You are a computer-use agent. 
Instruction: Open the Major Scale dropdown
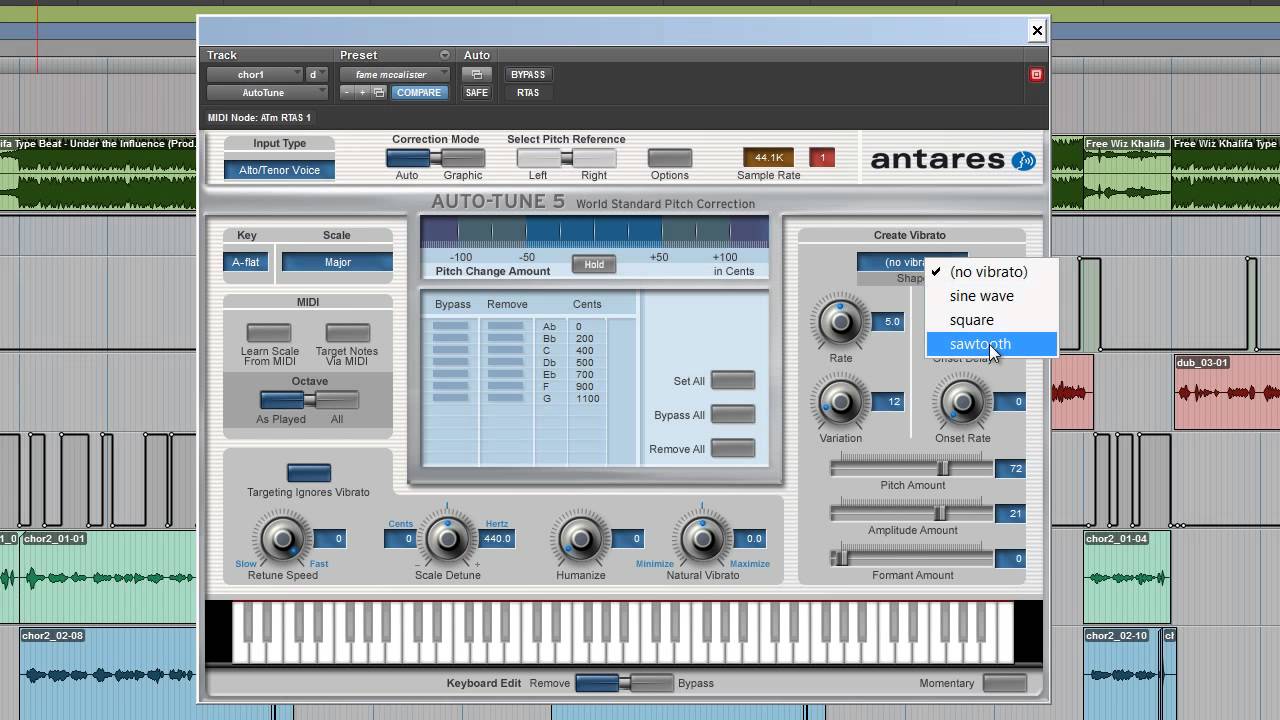pos(337,262)
